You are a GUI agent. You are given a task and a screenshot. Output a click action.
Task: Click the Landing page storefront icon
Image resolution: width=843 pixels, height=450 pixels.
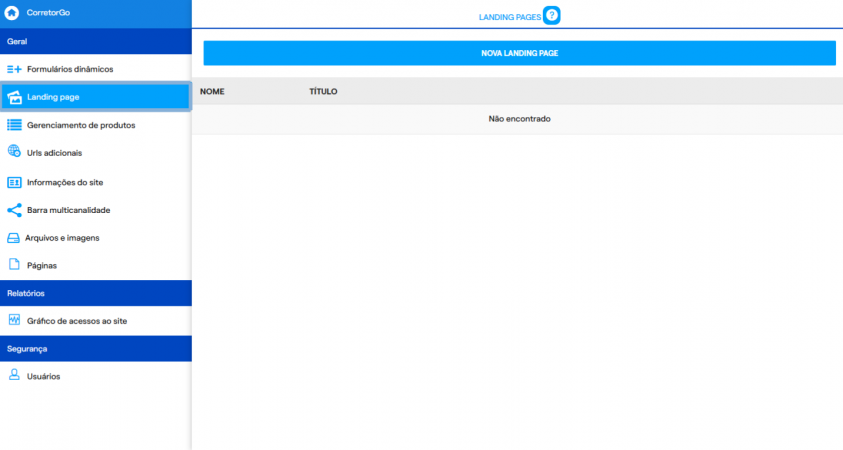[15, 97]
